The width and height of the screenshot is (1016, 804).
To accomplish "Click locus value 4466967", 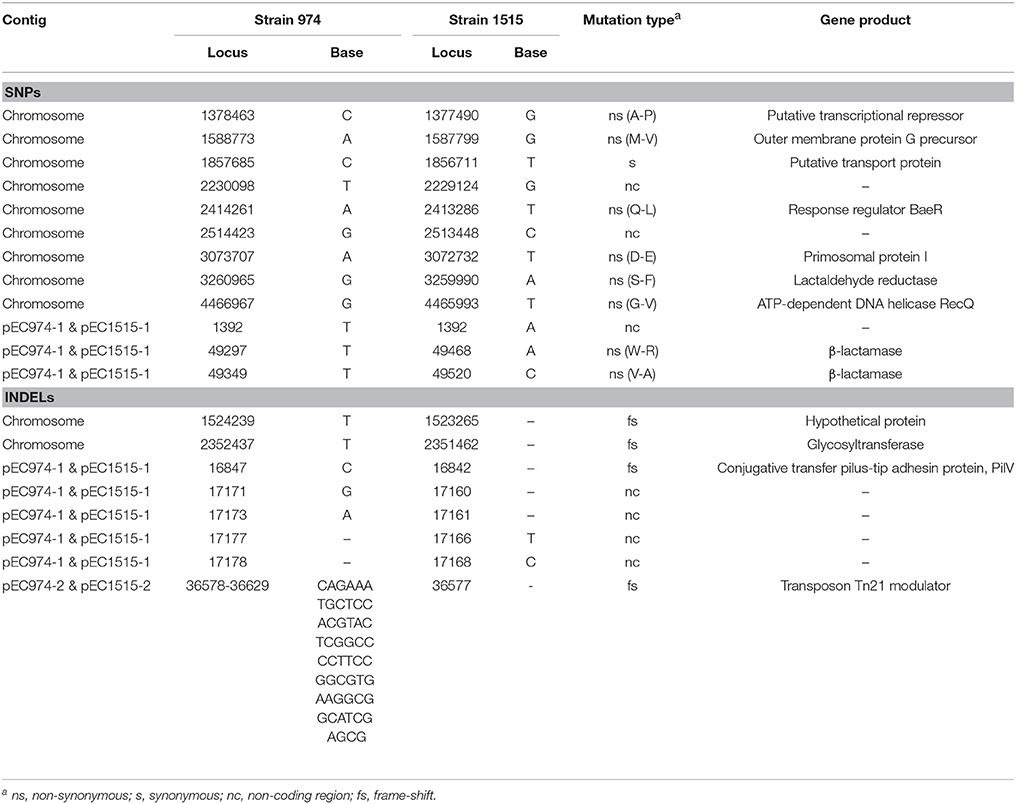I will pos(227,303).
